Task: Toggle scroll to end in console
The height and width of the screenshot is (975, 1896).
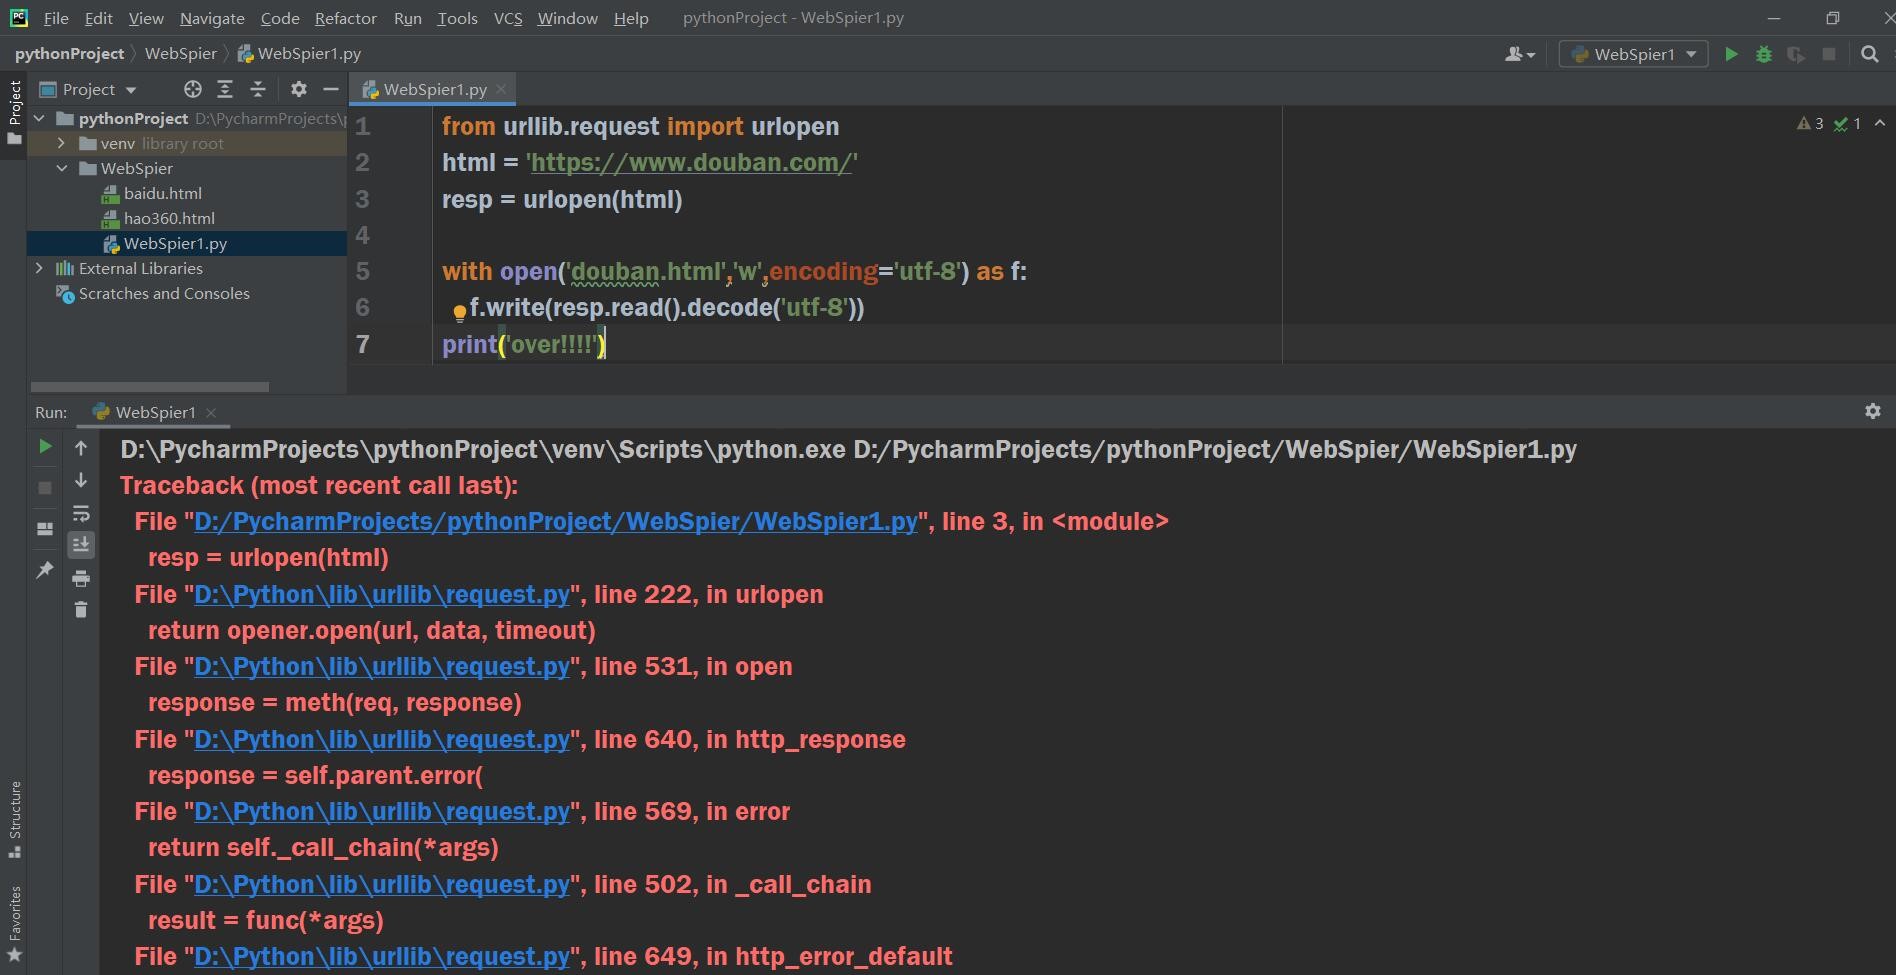Action: pos(81,545)
